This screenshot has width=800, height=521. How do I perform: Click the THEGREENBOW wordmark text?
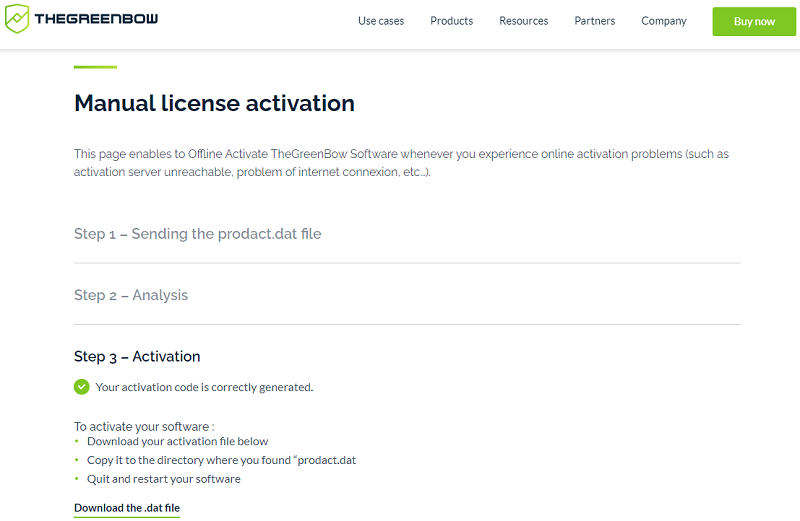[x=96, y=20]
